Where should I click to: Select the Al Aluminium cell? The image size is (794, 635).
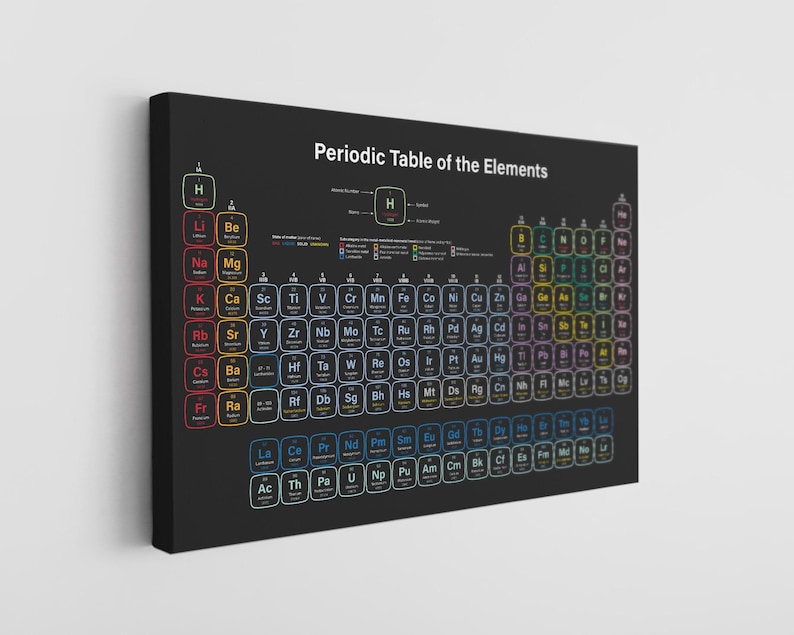(x=522, y=269)
